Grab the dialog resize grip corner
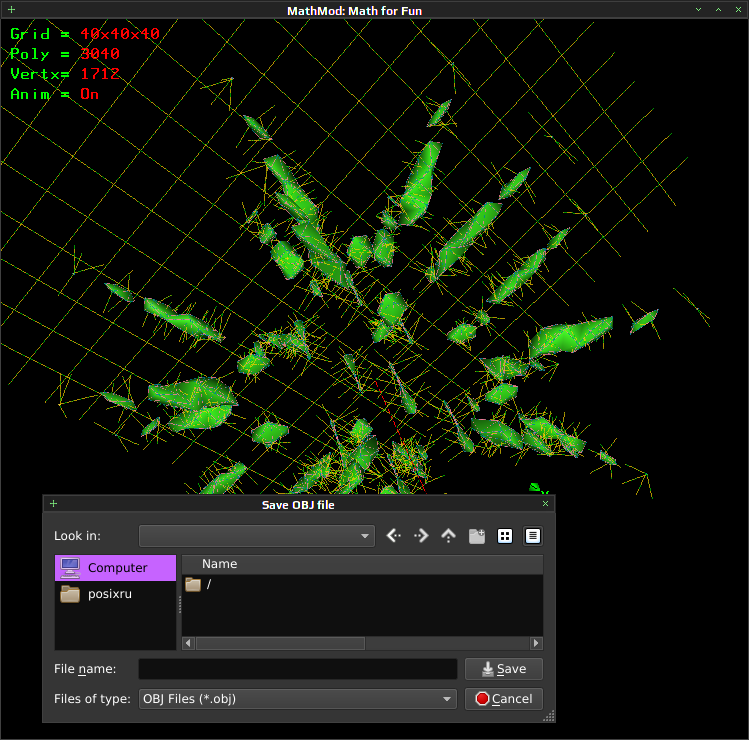 [x=549, y=716]
